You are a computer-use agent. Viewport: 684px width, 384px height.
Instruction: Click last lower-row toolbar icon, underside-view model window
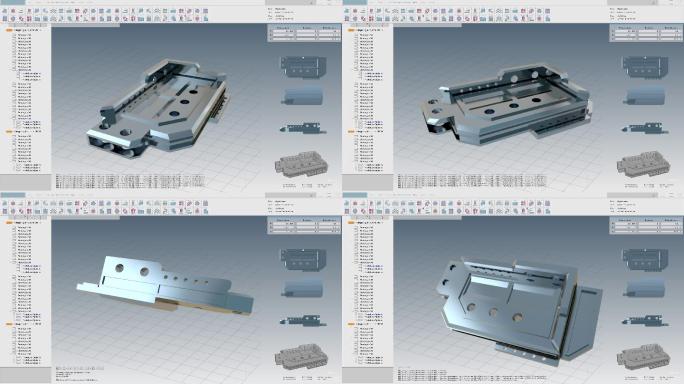point(547,211)
